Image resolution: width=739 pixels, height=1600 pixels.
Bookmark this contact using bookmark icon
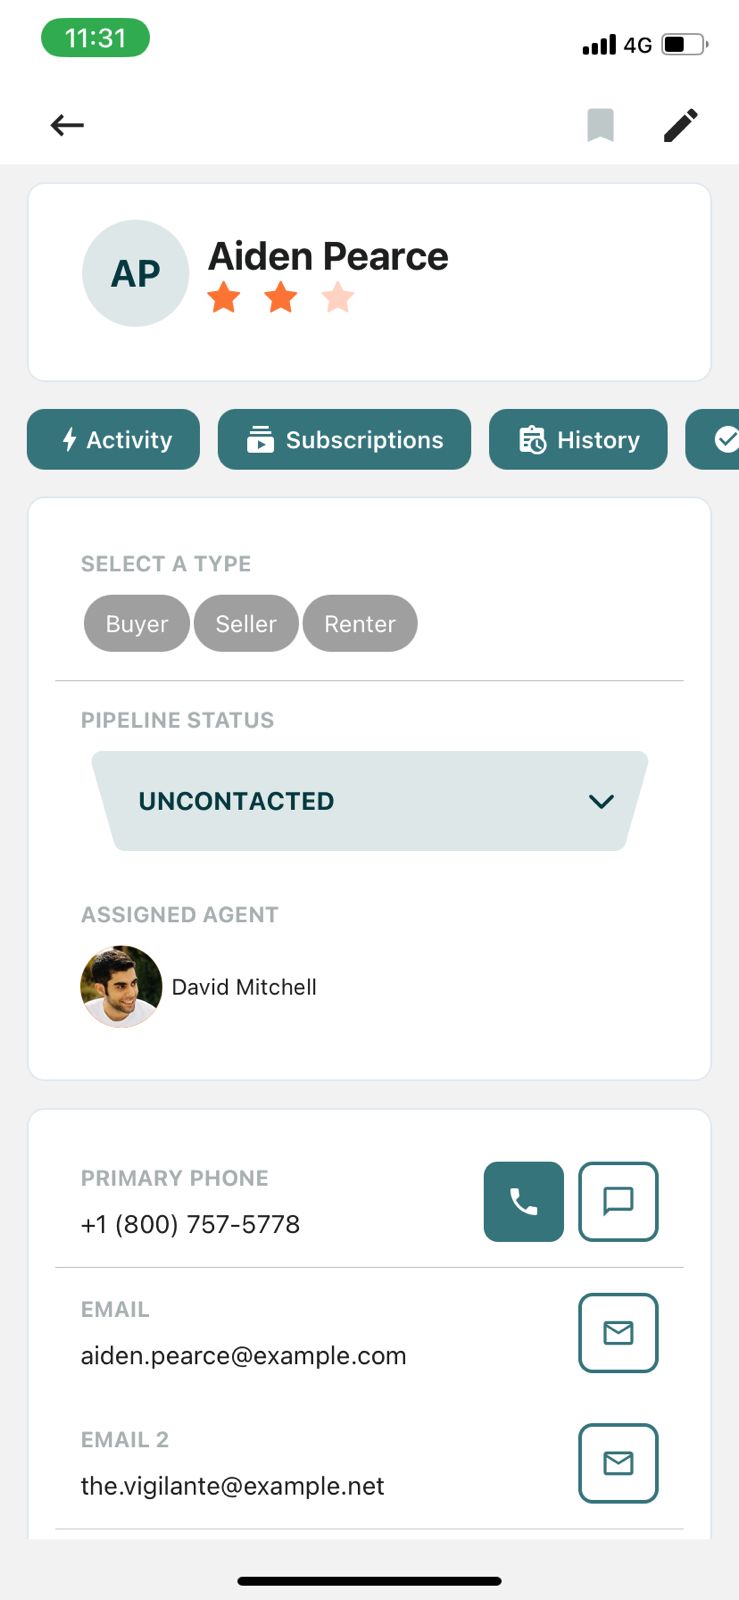[x=600, y=125]
